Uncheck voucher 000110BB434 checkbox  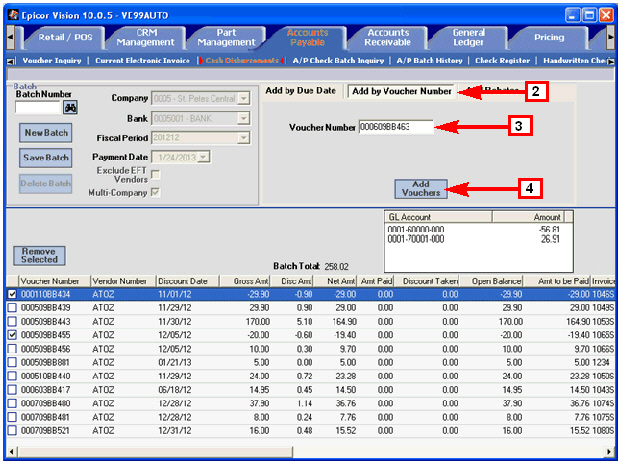click(12, 294)
